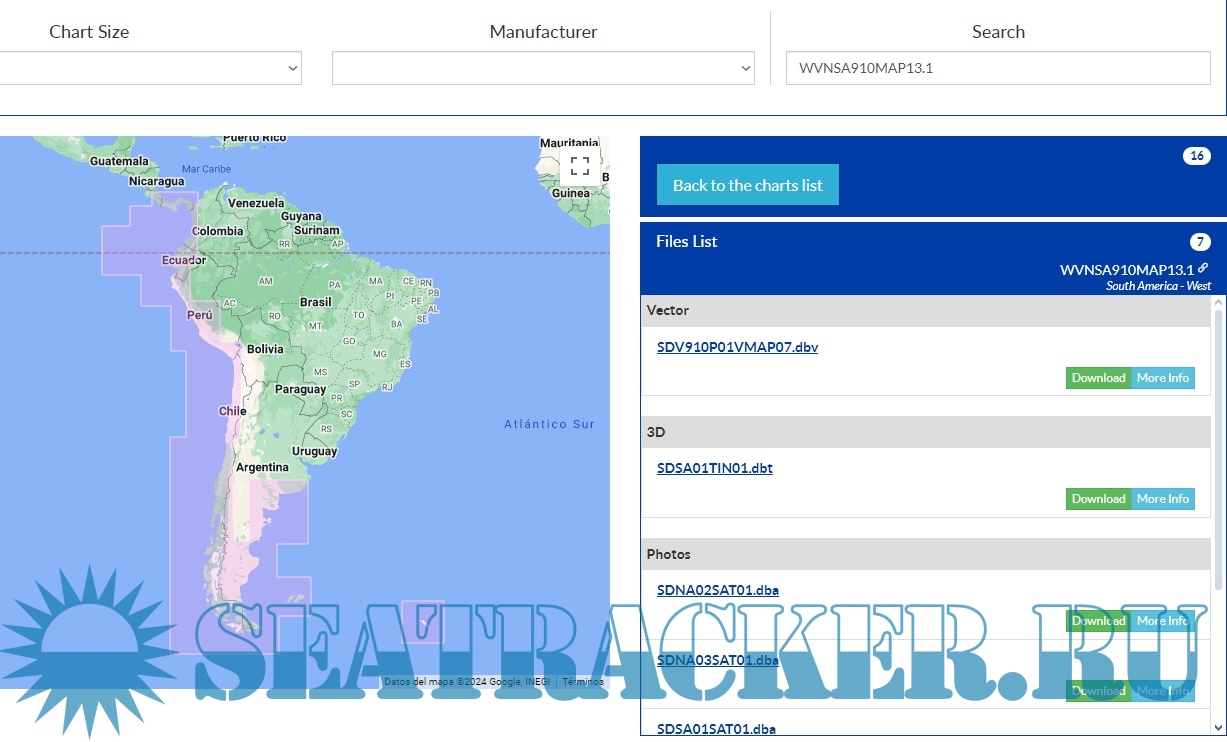The image size is (1227, 742).
Task: Open the SDNA03SAT01.dba file link
Action: (x=717, y=660)
